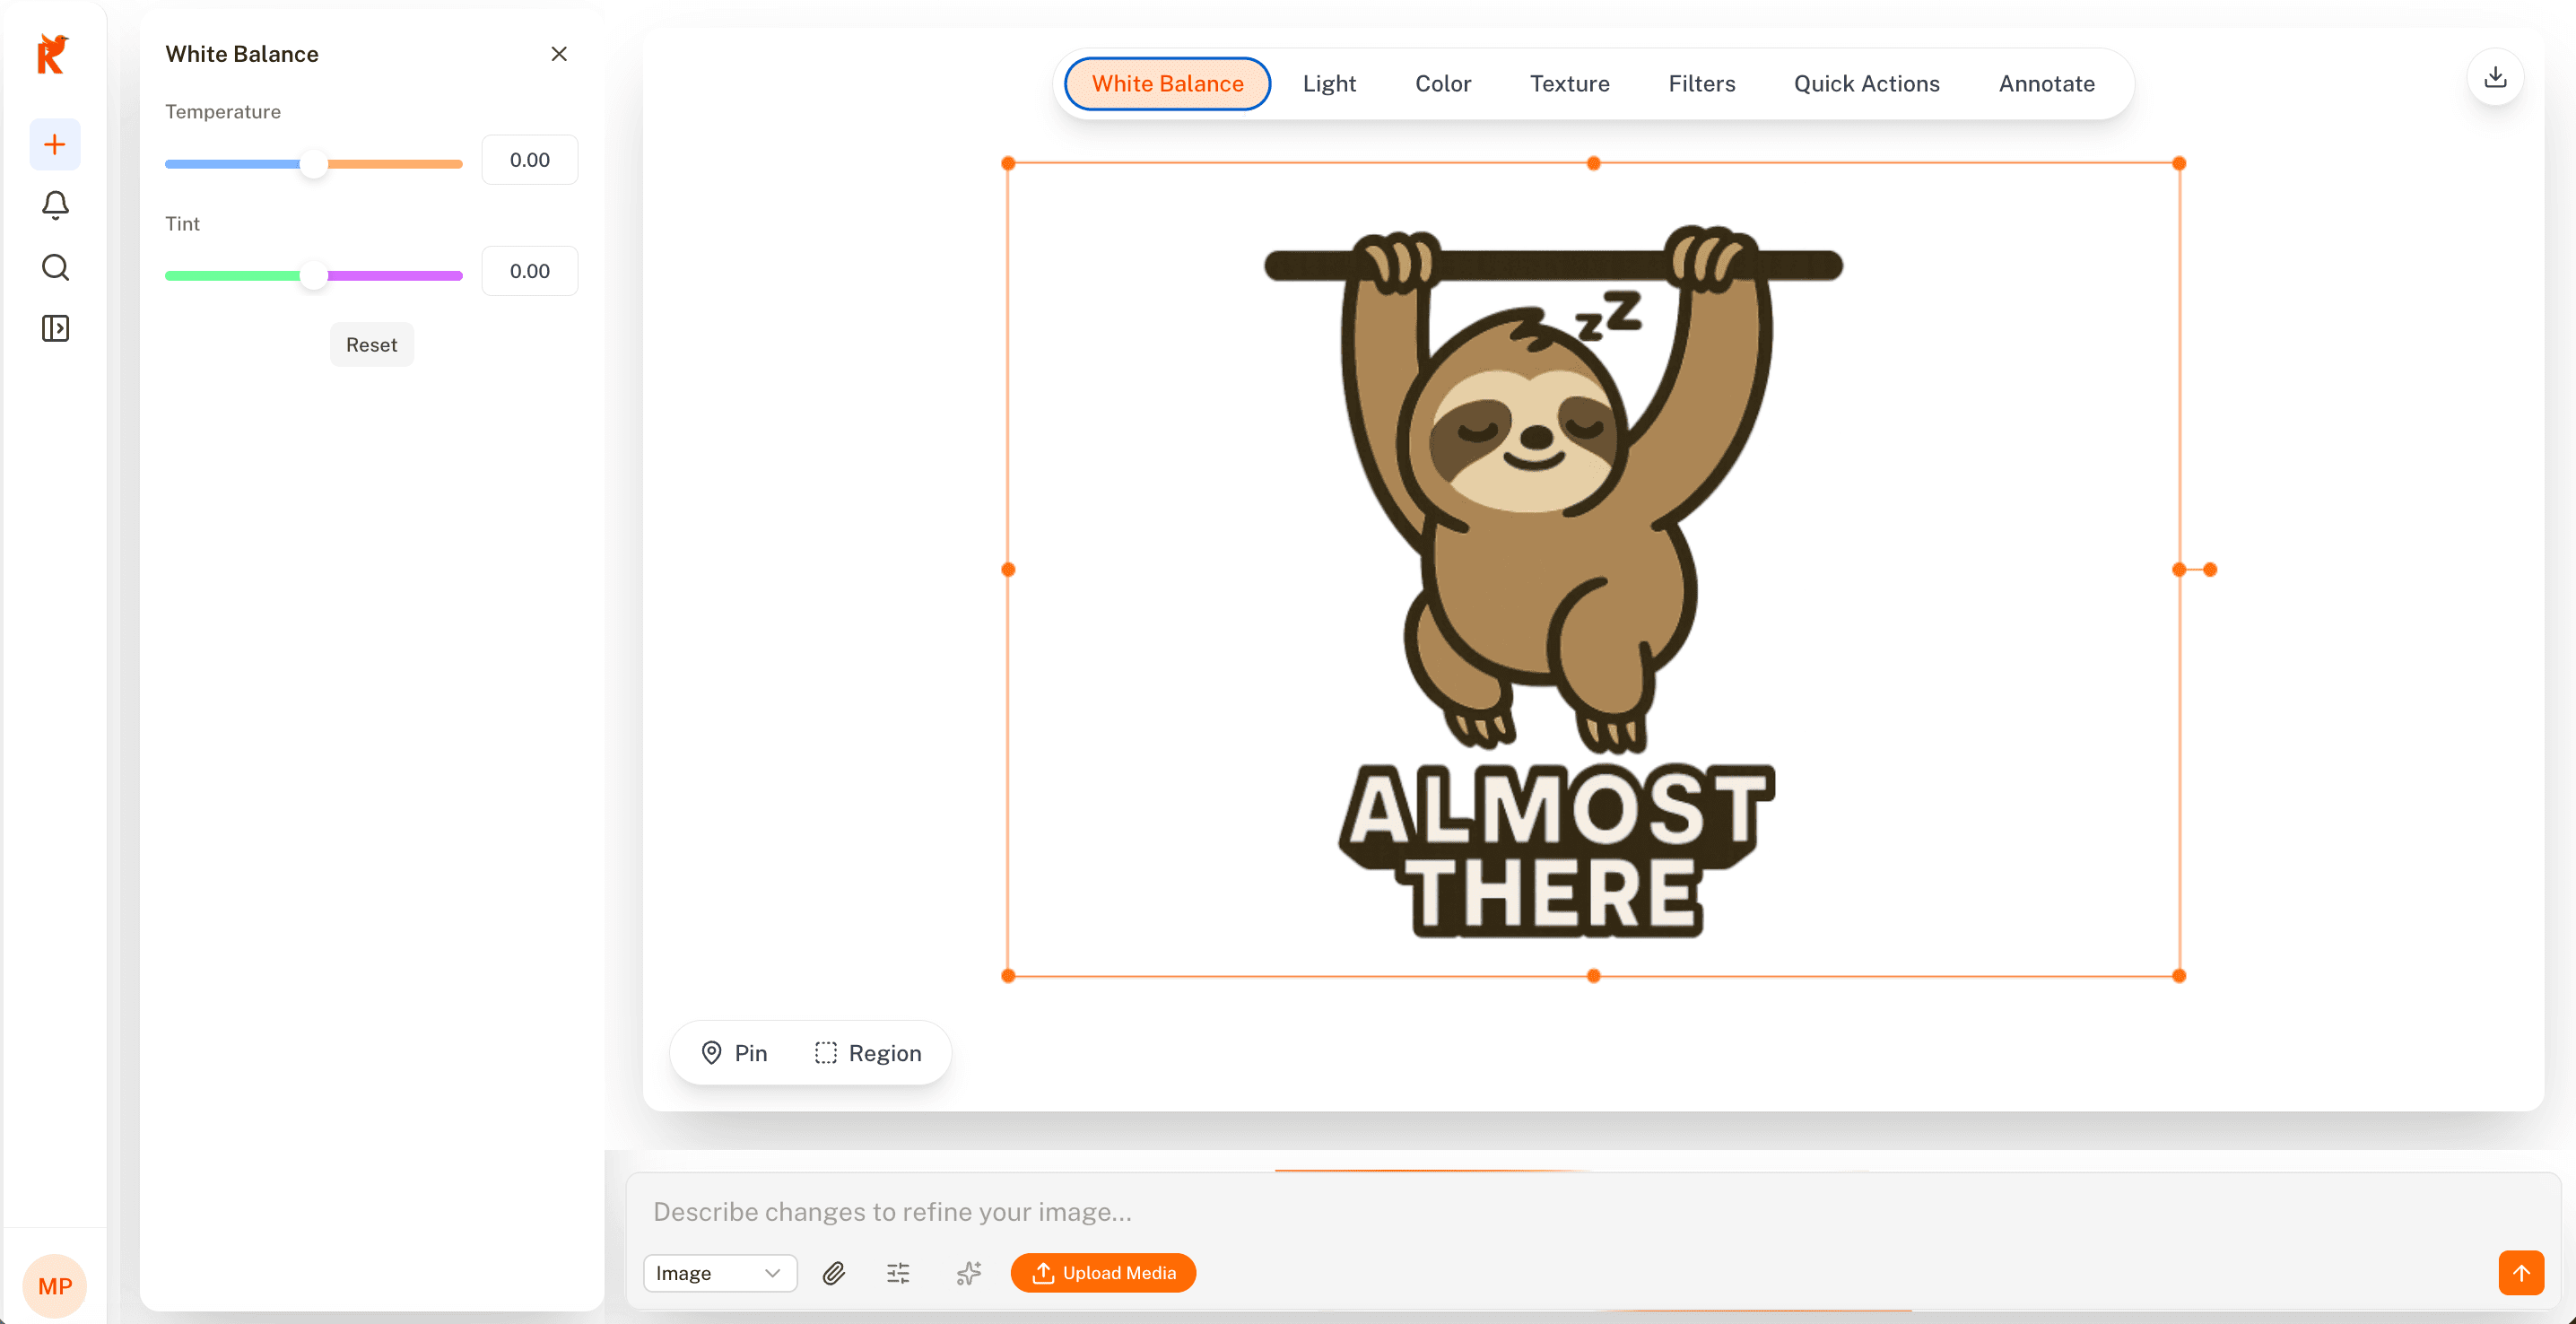Screen dimensions: 2576x1324
Task: Click the bird logo in the top corner
Action: pyautogui.click(x=54, y=55)
